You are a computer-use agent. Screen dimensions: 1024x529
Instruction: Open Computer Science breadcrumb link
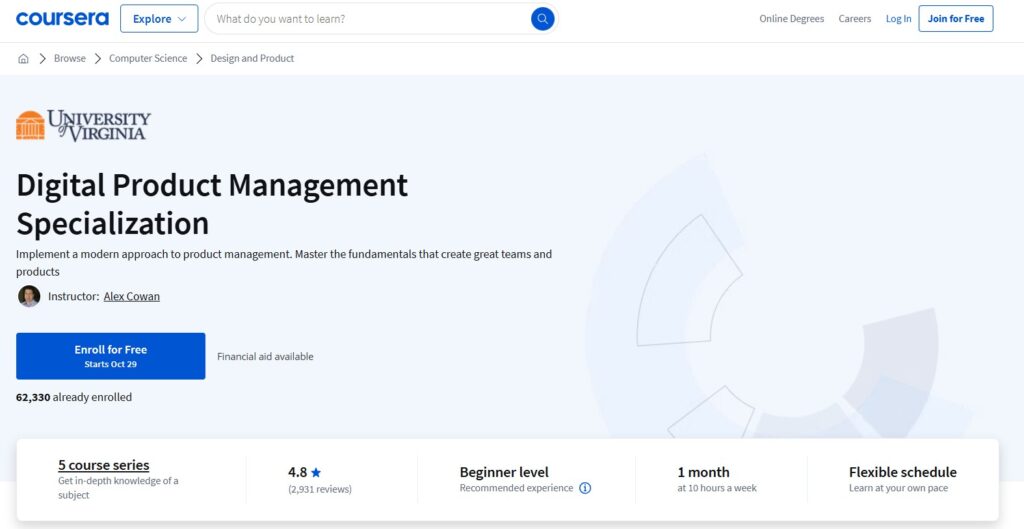click(x=148, y=58)
